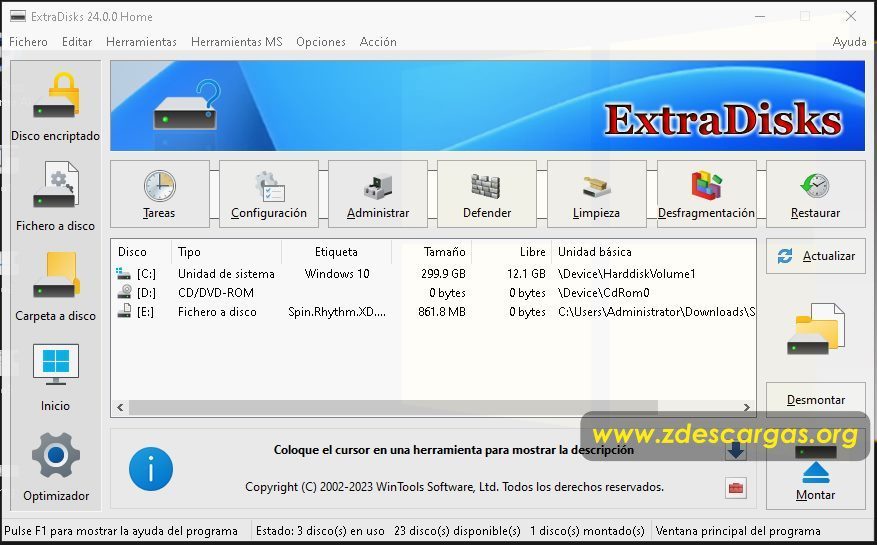Refresh list with Actualizar button
The image size is (877, 545).
pyautogui.click(x=815, y=256)
